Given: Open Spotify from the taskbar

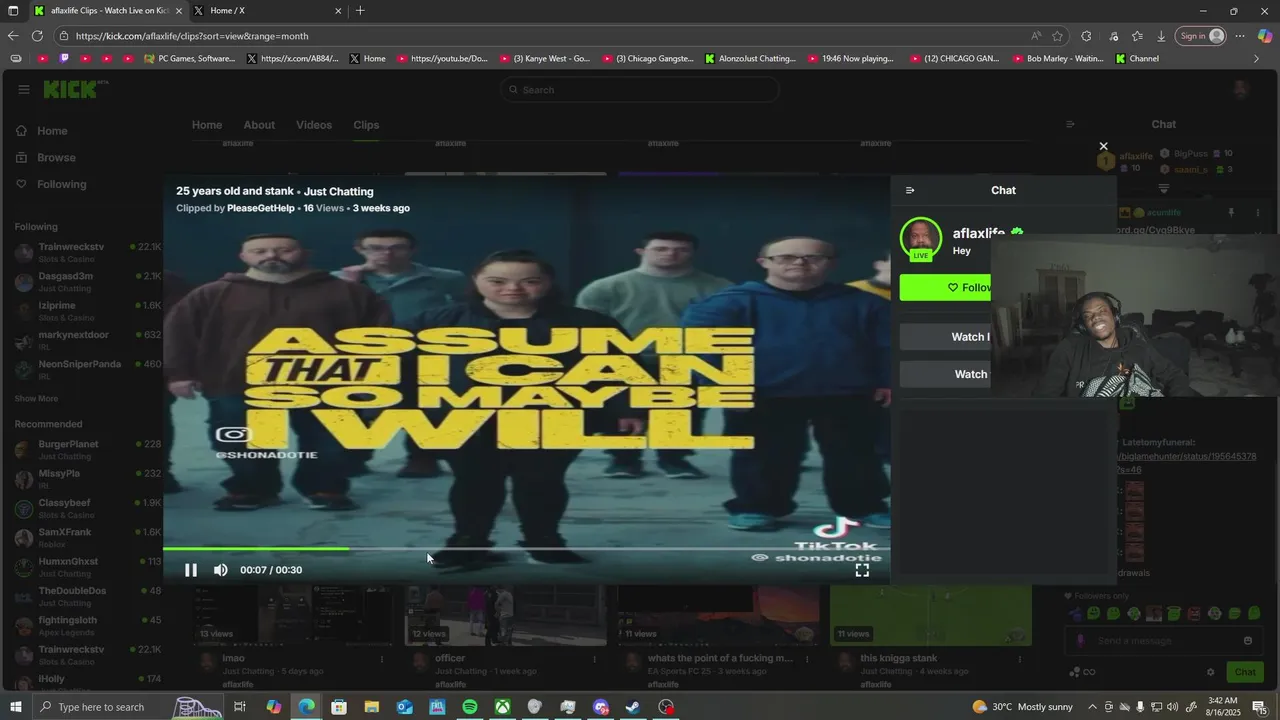Looking at the screenshot, I should (x=470, y=707).
